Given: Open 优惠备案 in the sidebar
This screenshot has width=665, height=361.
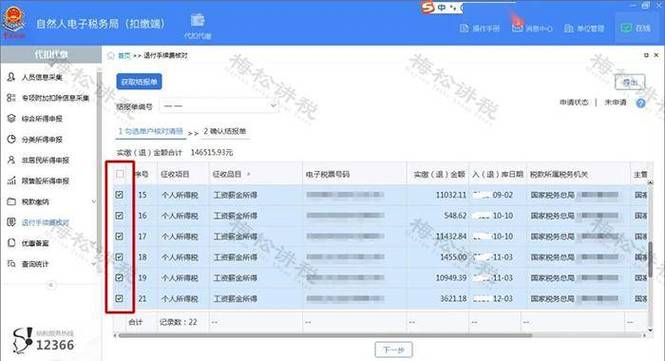Looking at the screenshot, I should (x=35, y=243).
